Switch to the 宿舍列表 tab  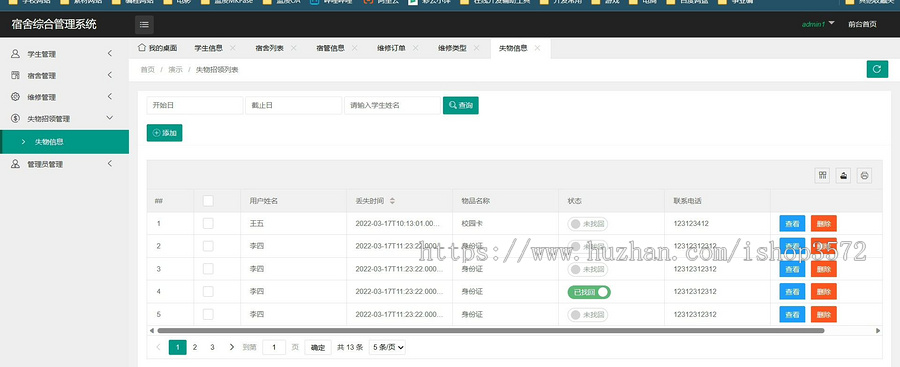[x=269, y=48]
